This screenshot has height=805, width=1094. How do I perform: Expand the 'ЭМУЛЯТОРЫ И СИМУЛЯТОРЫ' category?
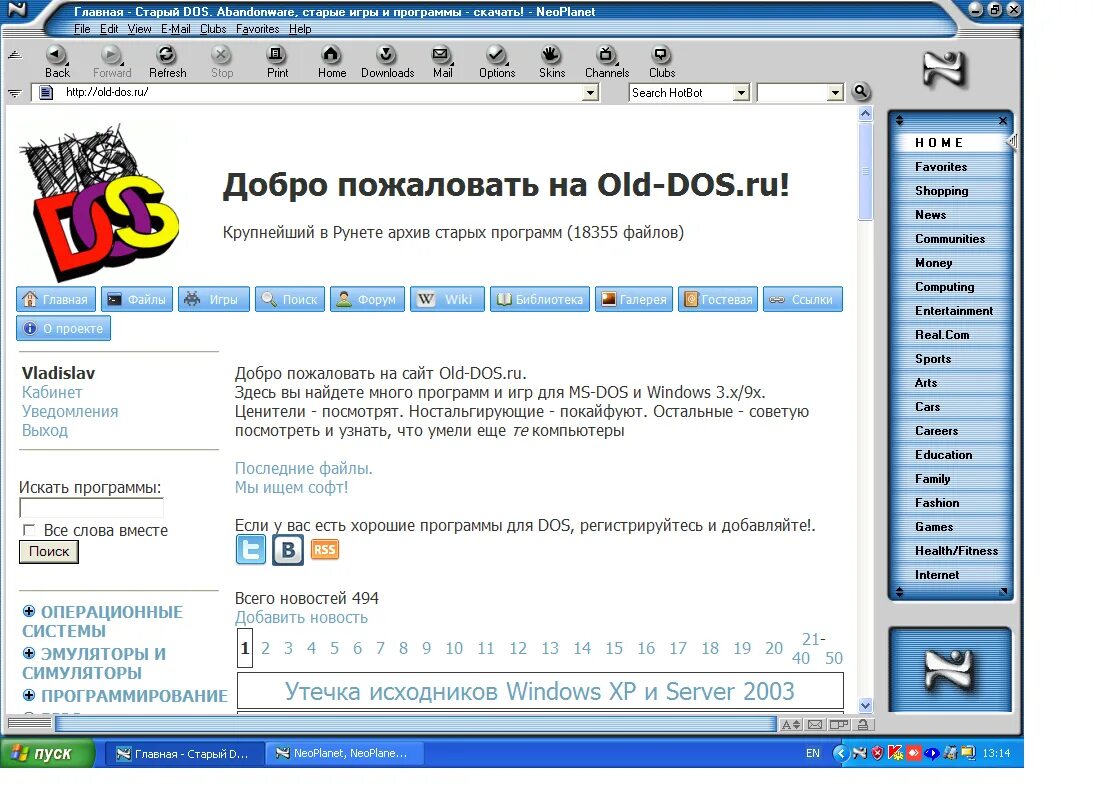point(29,653)
